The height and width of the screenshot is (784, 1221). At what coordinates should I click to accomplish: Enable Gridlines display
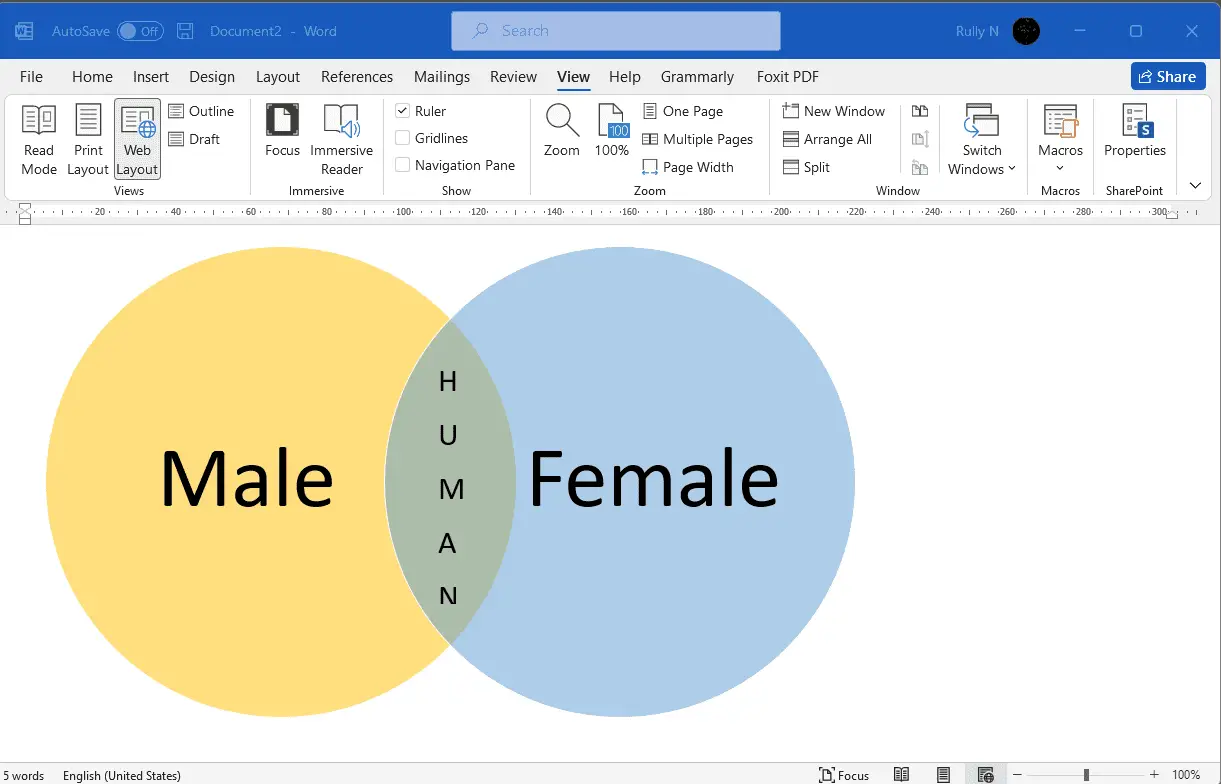(402, 138)
